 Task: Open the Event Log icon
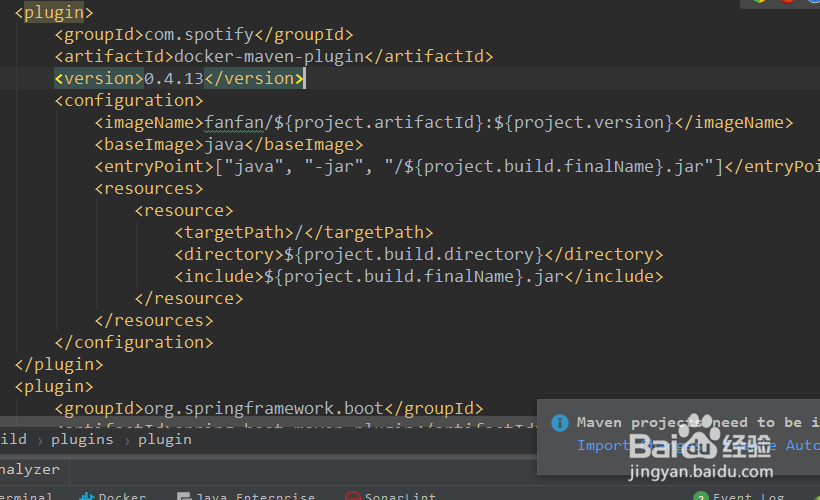701,496
